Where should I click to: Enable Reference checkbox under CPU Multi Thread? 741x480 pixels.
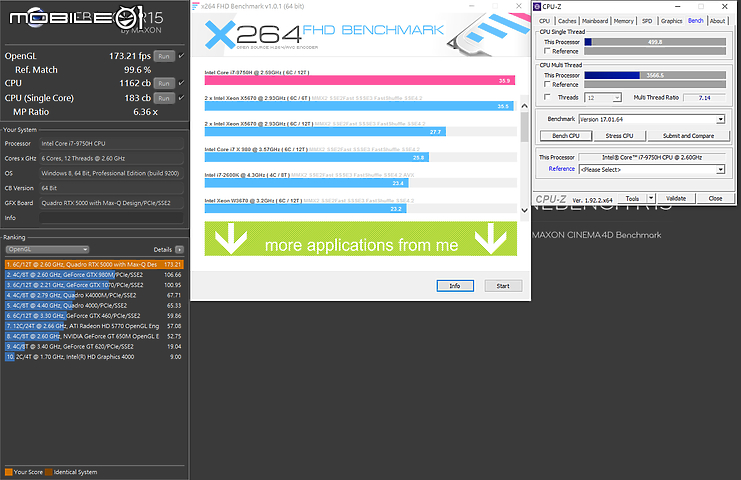[547, 84]
